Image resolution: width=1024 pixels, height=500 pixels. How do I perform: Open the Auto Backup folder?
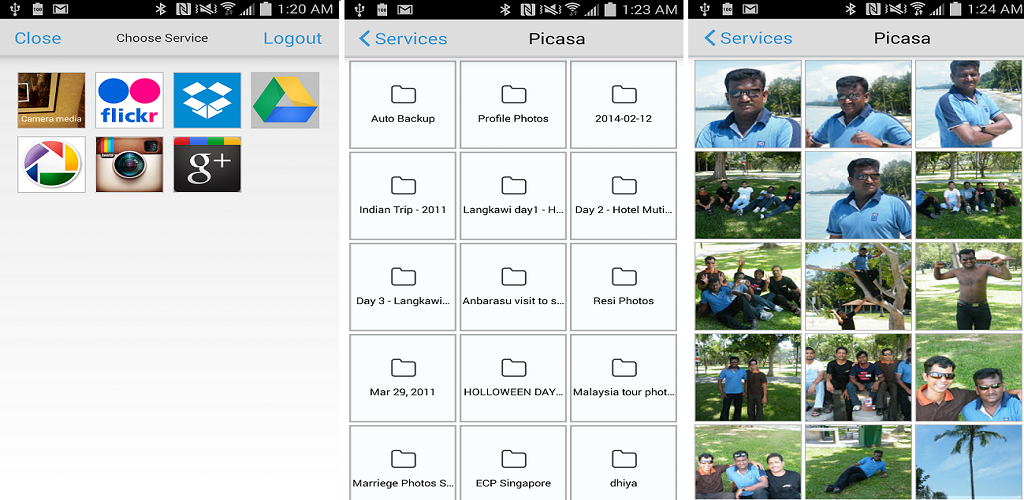tap(403, 104)
